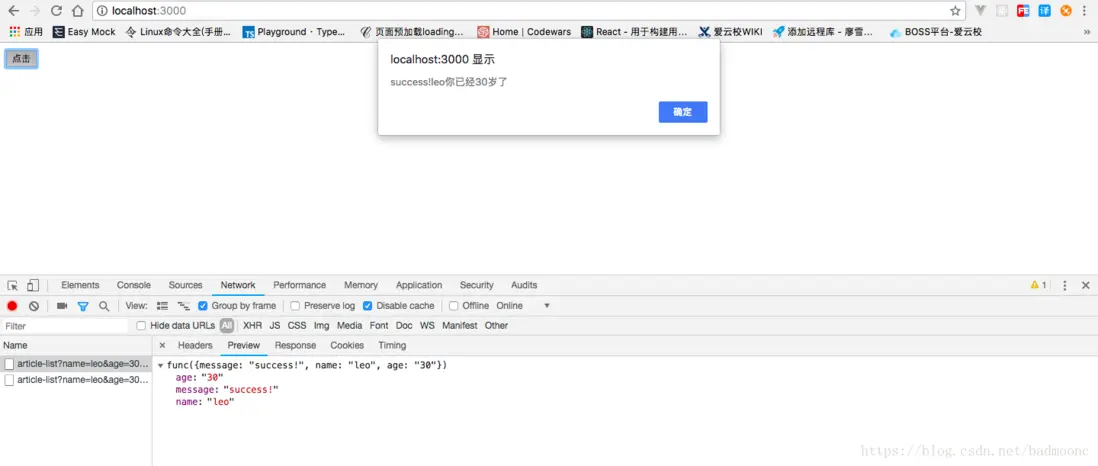Clear the network log
The height and width of the screenshot is (466, 1098).
tap(34, 306)
